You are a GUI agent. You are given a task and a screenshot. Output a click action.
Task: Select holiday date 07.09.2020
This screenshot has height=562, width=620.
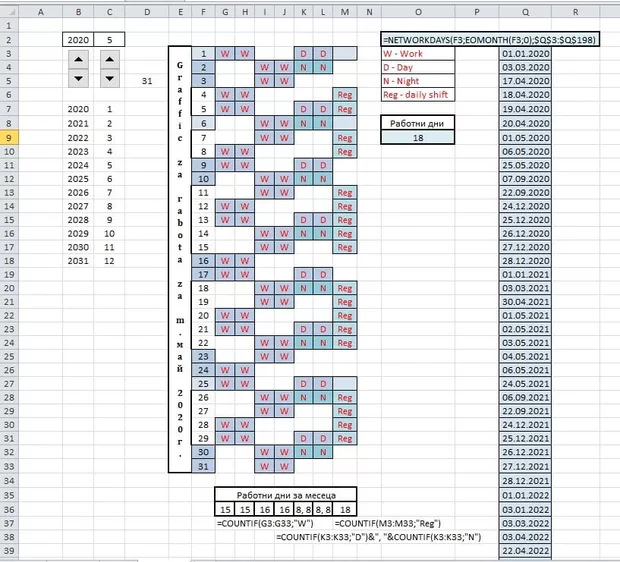click(525, 179)
